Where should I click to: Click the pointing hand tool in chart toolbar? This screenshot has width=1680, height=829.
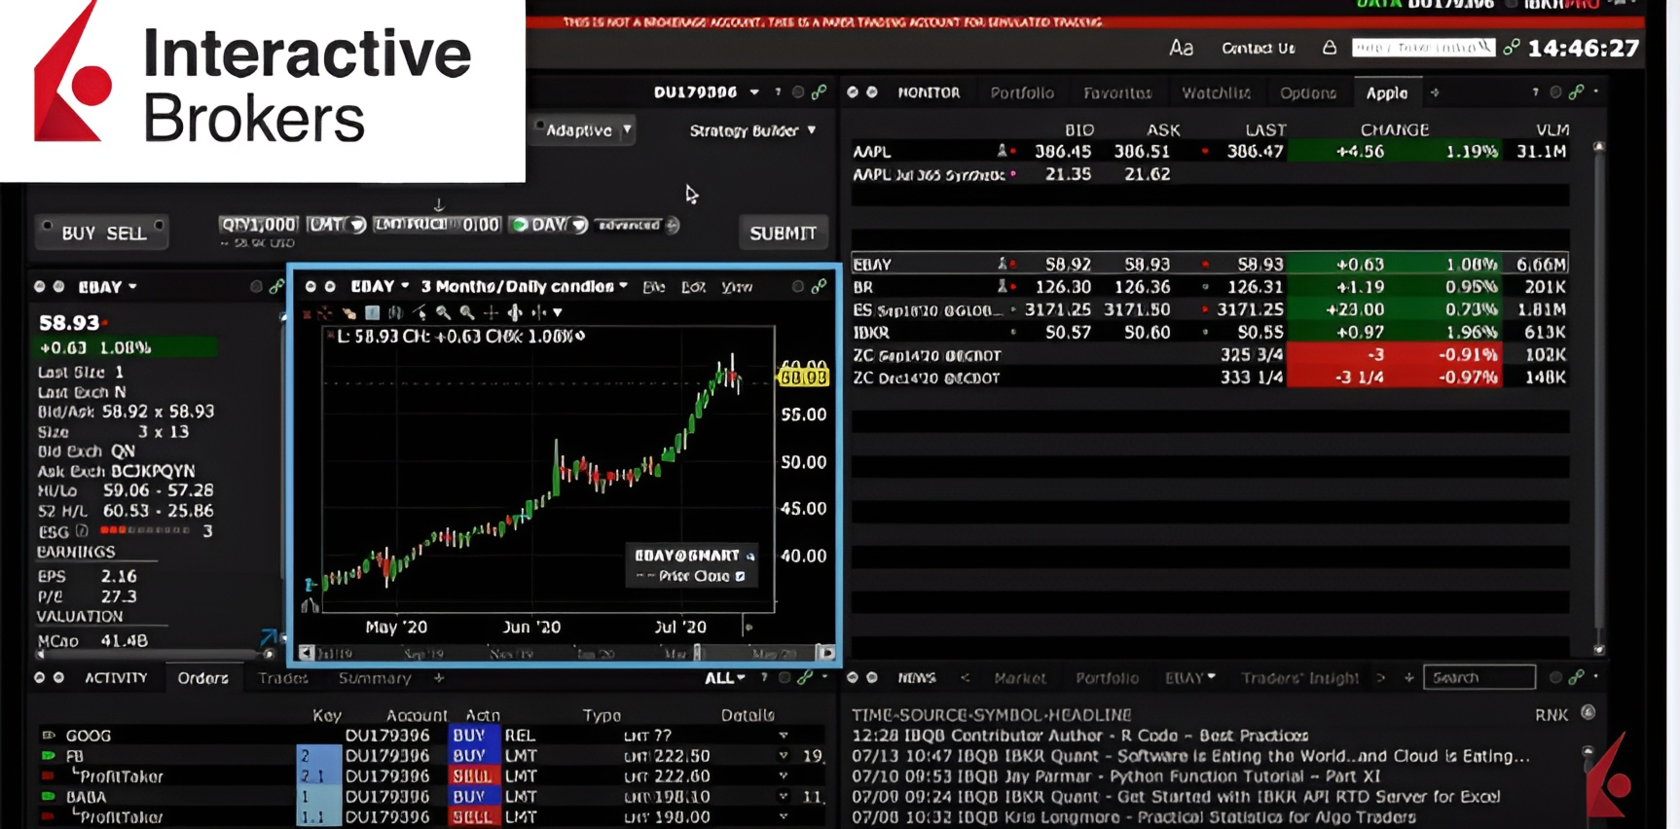tap(348, 313)
